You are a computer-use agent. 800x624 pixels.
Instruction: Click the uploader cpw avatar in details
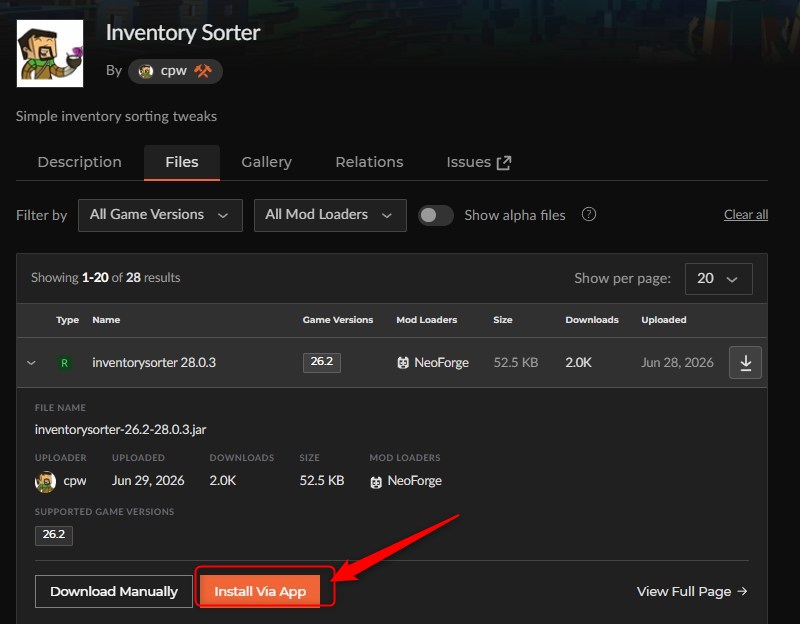[45, 481]
